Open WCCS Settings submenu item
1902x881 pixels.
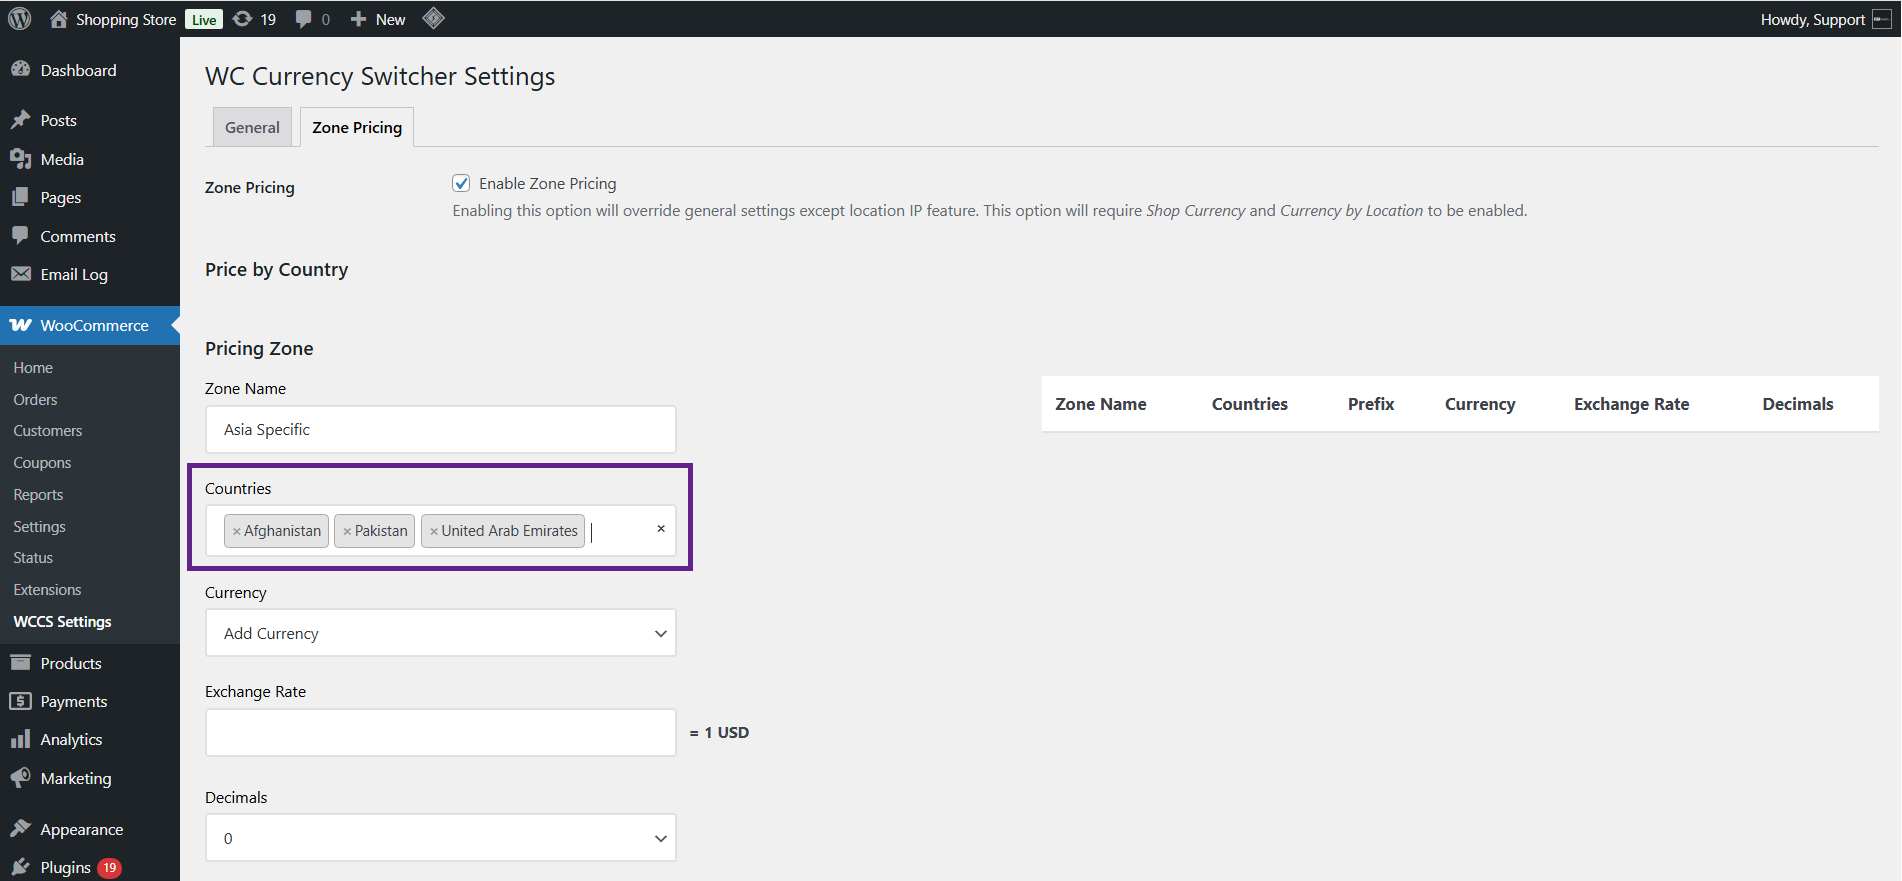pos(62,622)
